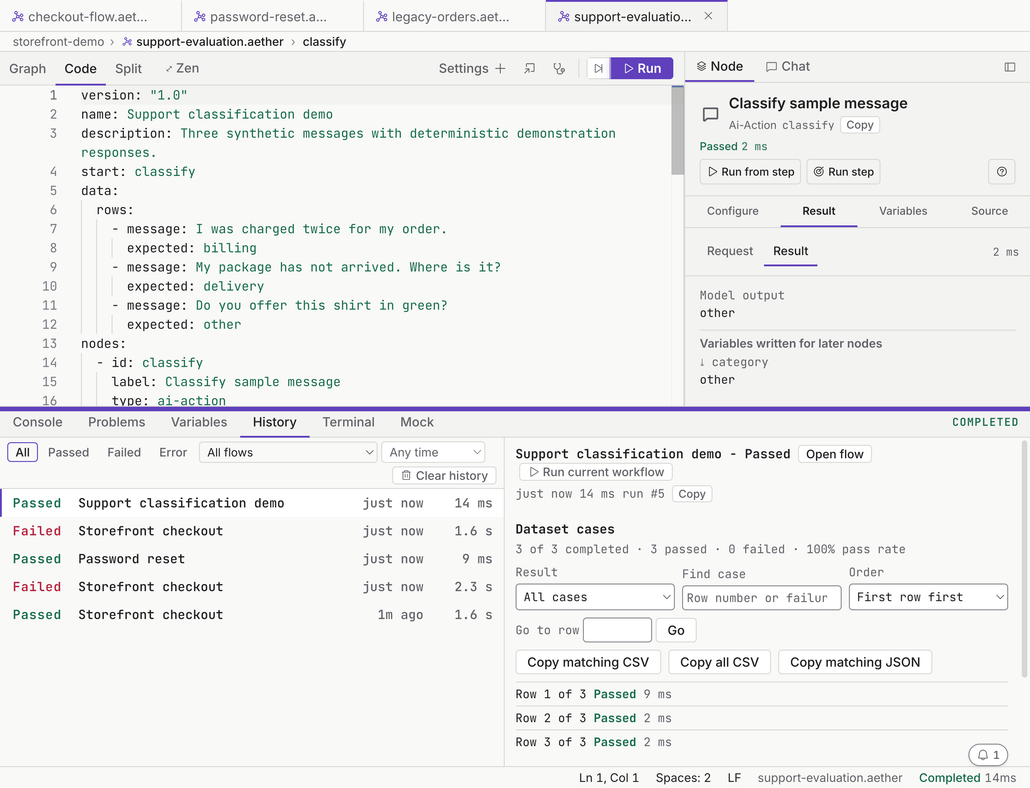This screenshot has width=1030, height=788.
Task: Switch the editor to Split view
Action: click(x=128, y=68)
